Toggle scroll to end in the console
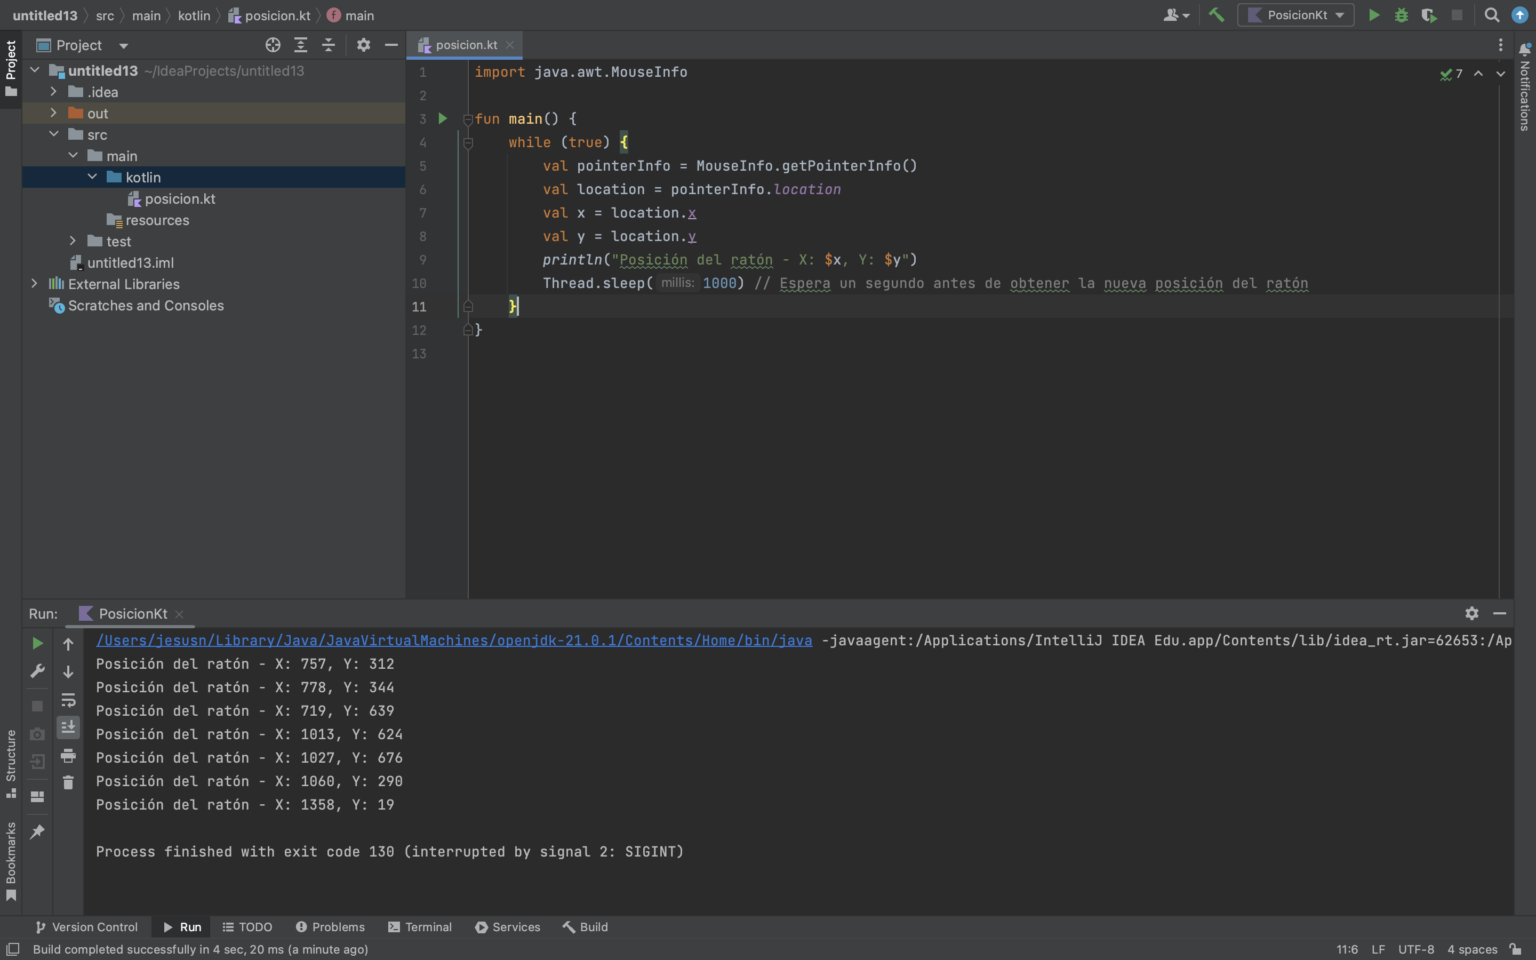Image resolution: width=1536 pixels, height=960 pixels. click(68, 727)
